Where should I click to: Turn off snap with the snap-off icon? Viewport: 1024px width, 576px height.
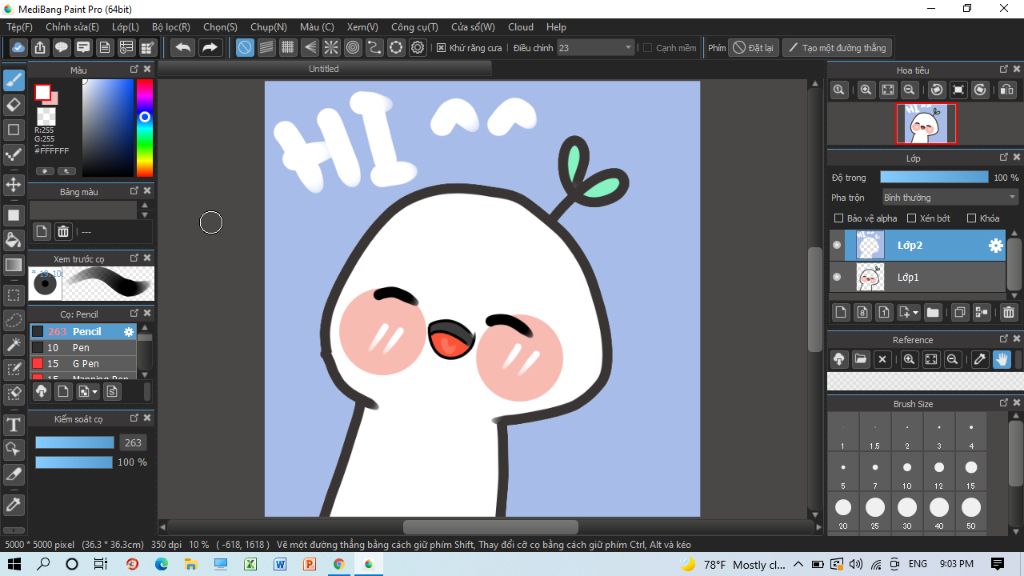pyautogui.click(x=245, y=48)
